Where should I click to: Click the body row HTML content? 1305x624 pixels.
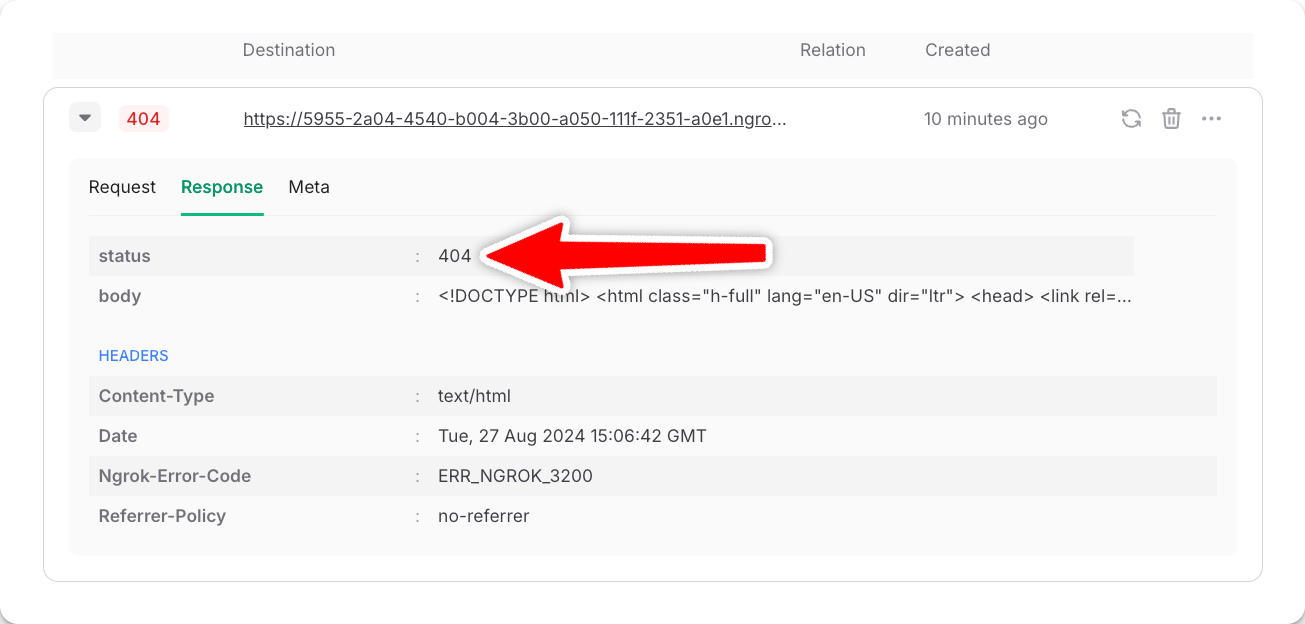[x=785, y=296]
